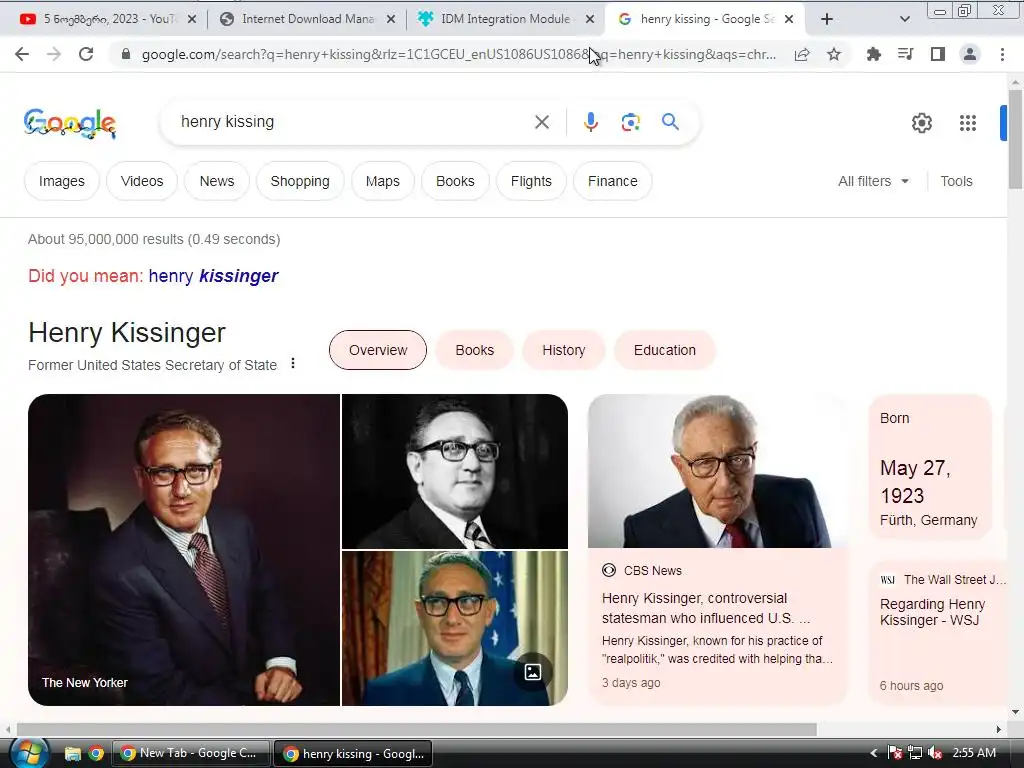
Task: Filter results by Shopping
Action: (300, 181)
